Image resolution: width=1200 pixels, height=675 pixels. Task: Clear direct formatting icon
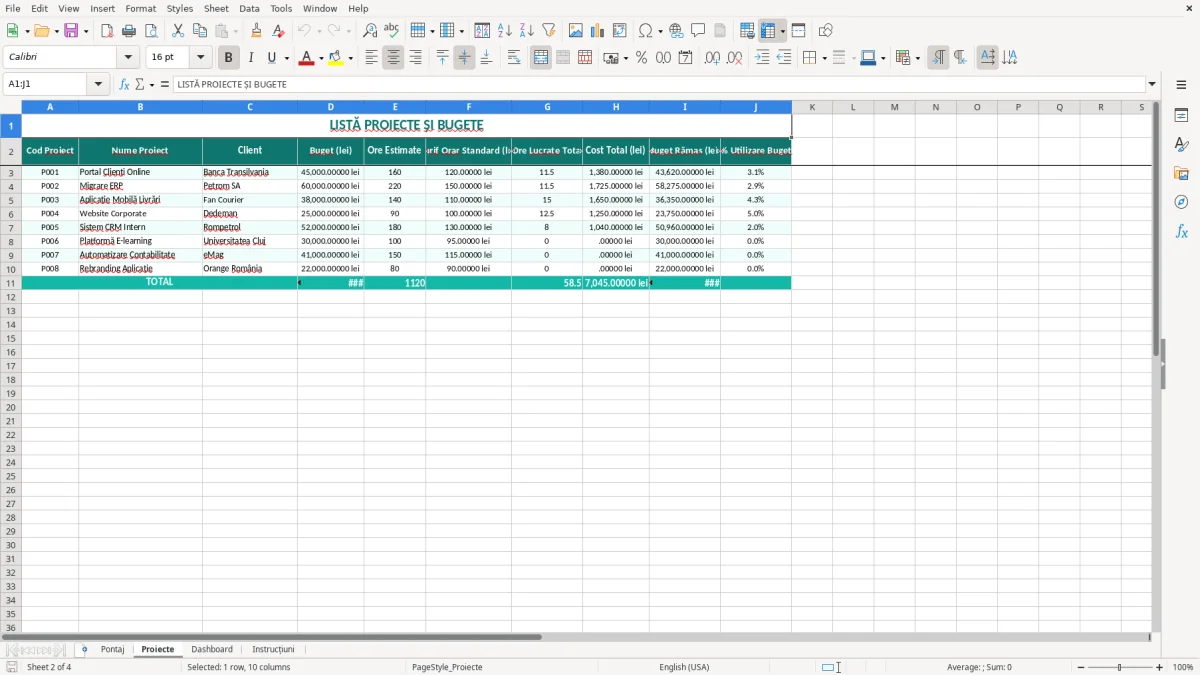279,31
